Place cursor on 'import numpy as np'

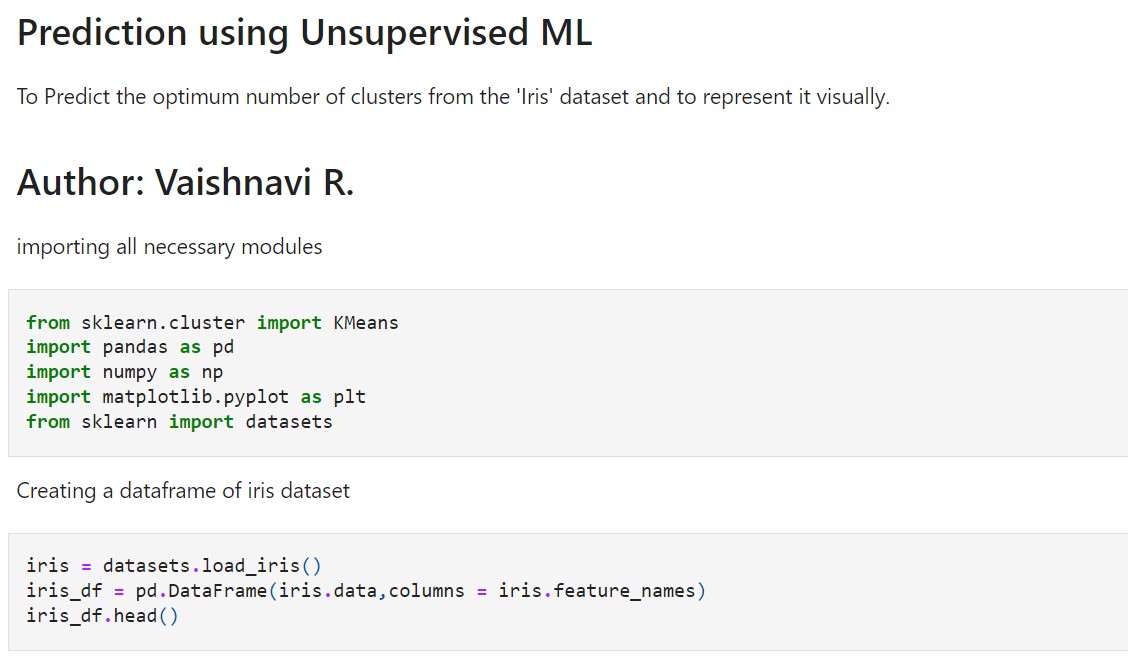124,372
